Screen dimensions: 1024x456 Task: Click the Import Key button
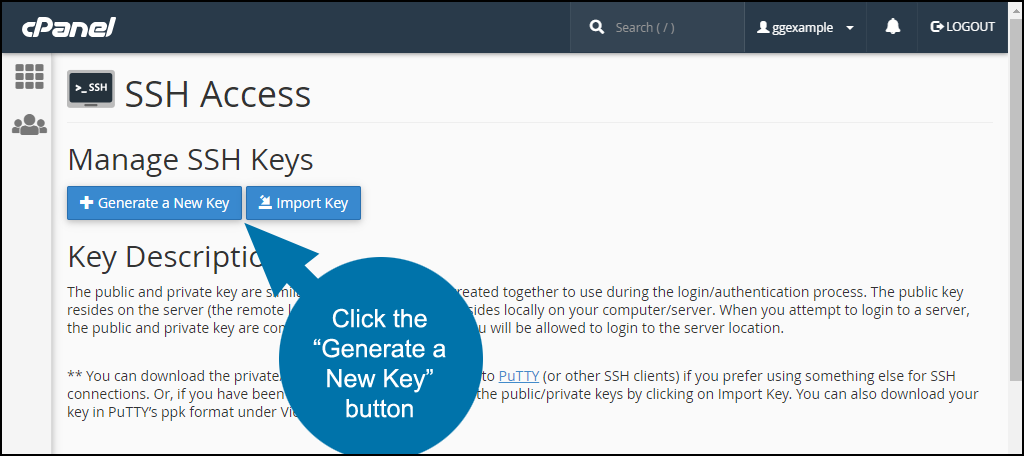pos(303,203)
